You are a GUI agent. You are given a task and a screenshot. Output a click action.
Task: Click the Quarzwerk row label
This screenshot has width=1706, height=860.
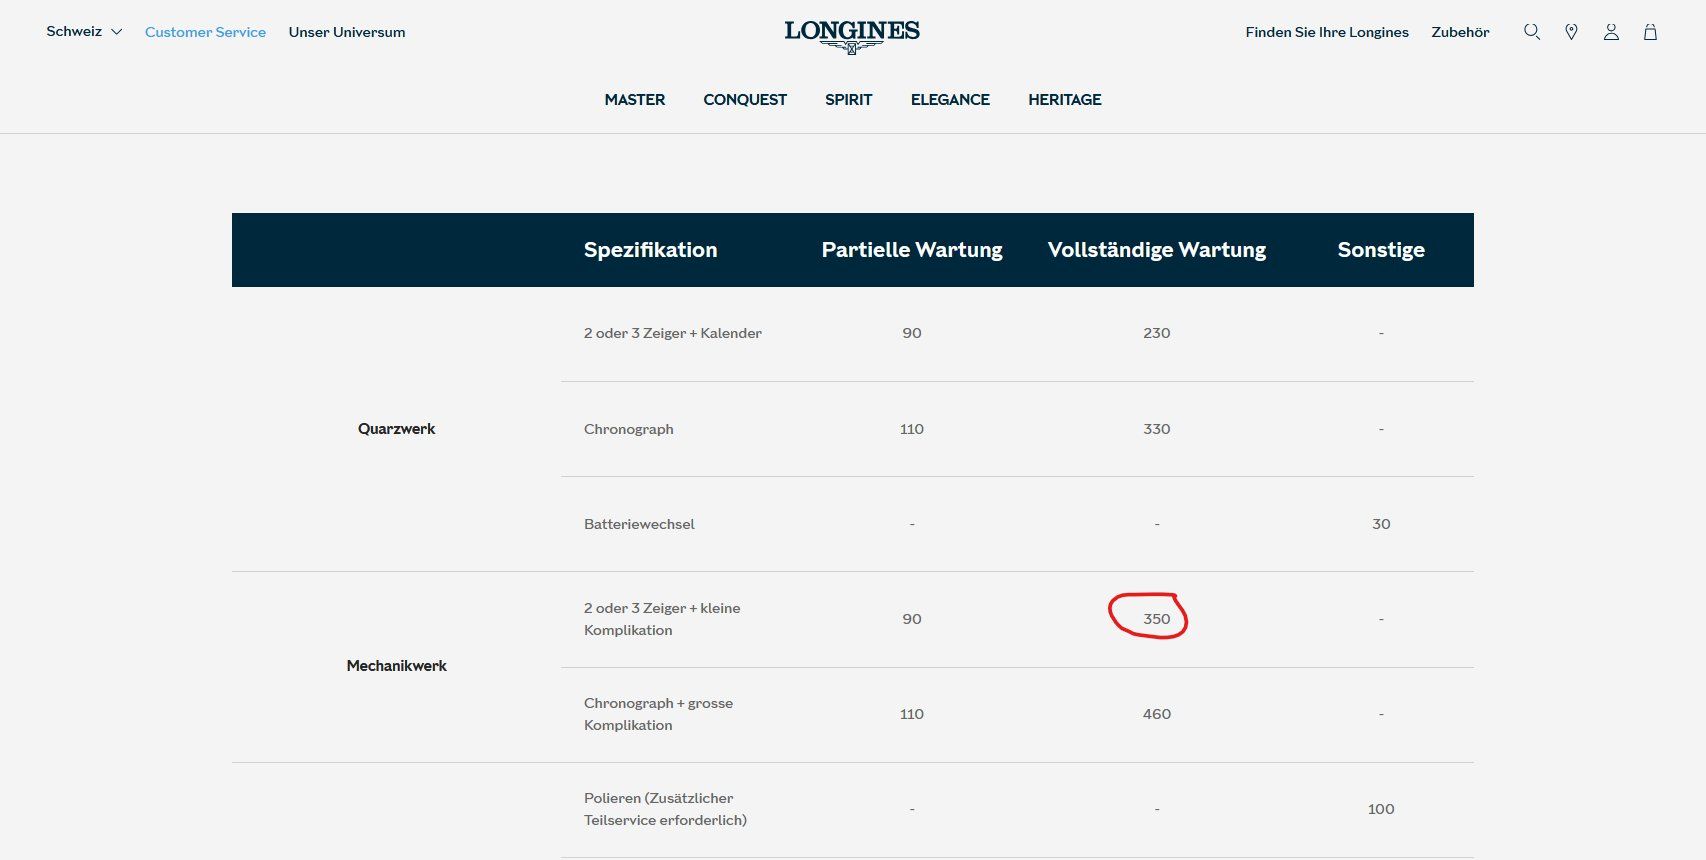(397, 429)
